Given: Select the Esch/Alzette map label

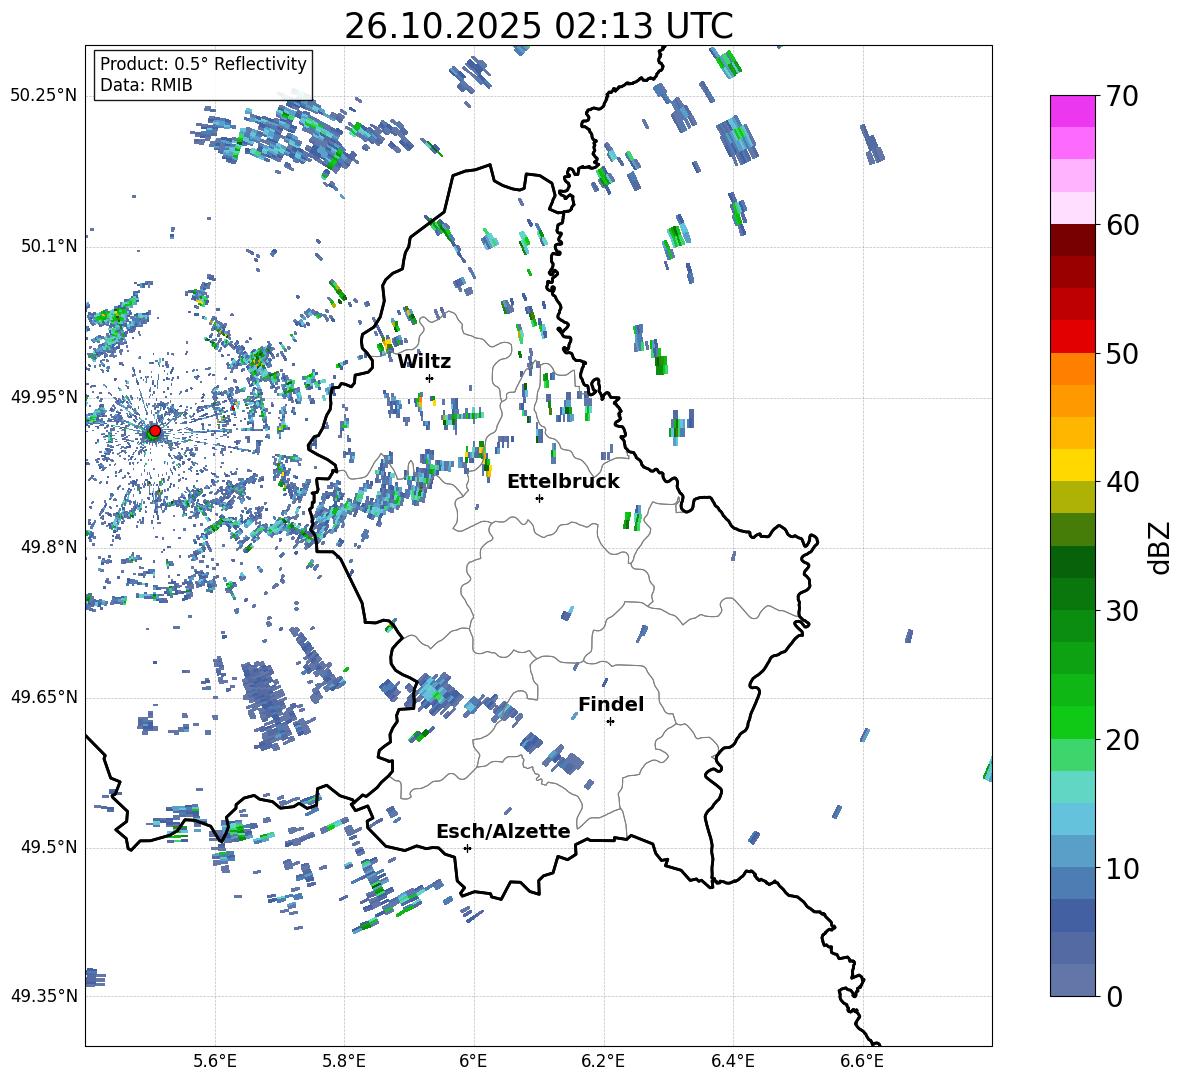Looking at the screenshot, I should [x=503, y=832].
